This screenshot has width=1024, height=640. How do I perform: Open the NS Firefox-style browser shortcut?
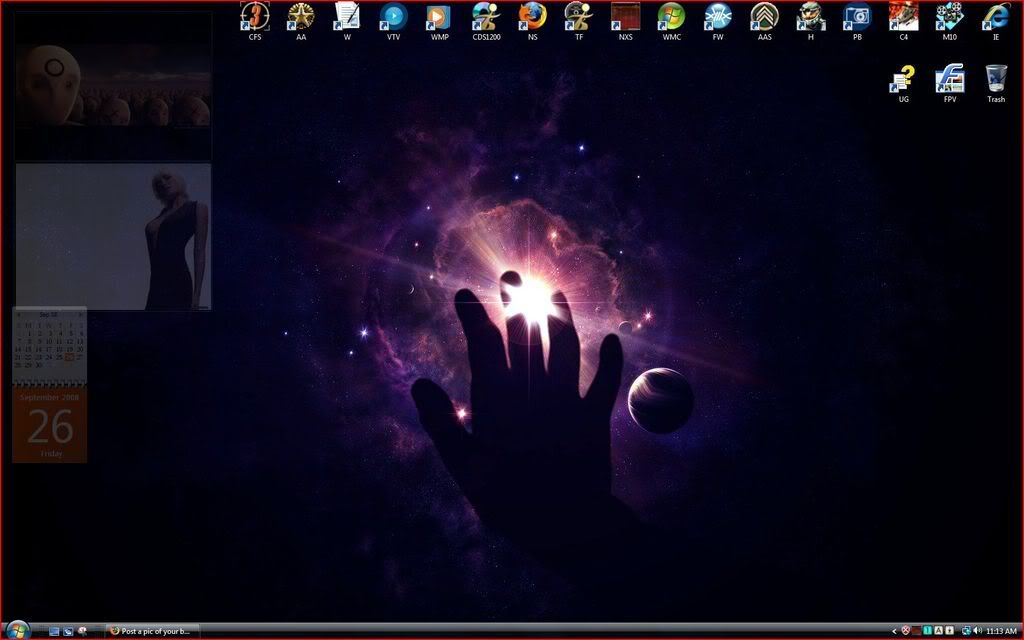click(x=532, y=17)
